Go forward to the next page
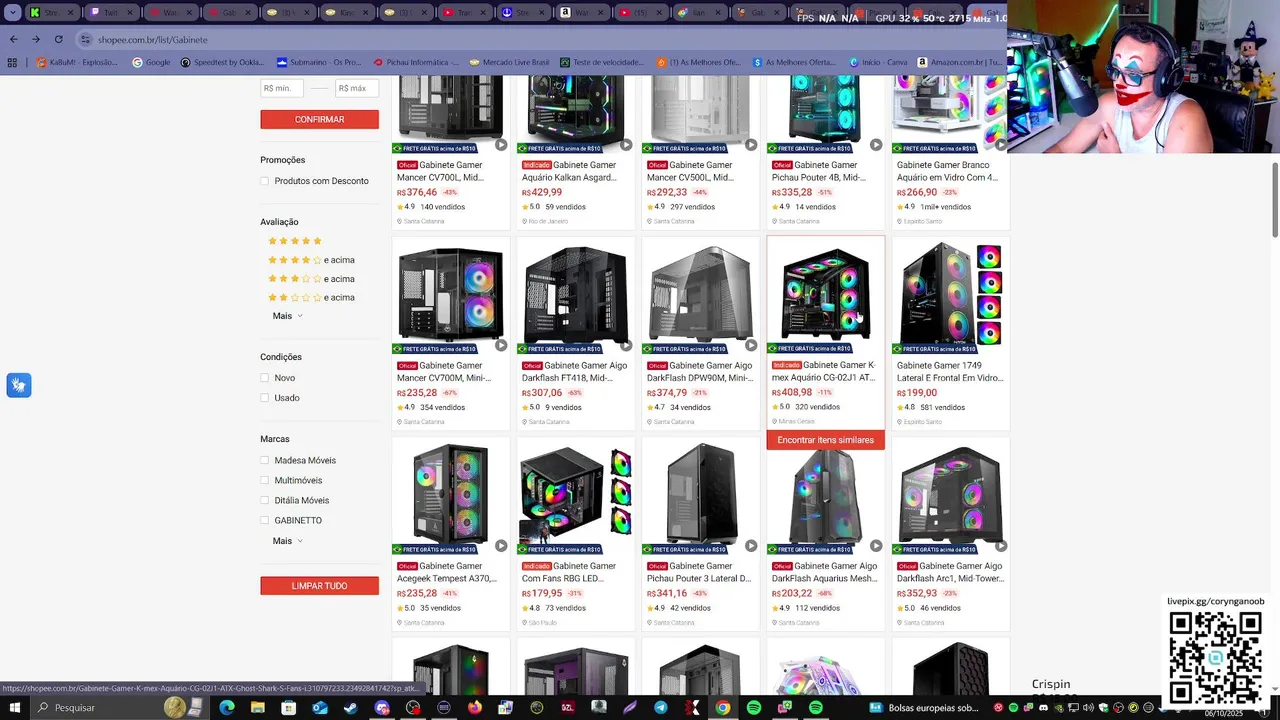The height and width of the screenshot is (720, 1280). click(36, 39)
